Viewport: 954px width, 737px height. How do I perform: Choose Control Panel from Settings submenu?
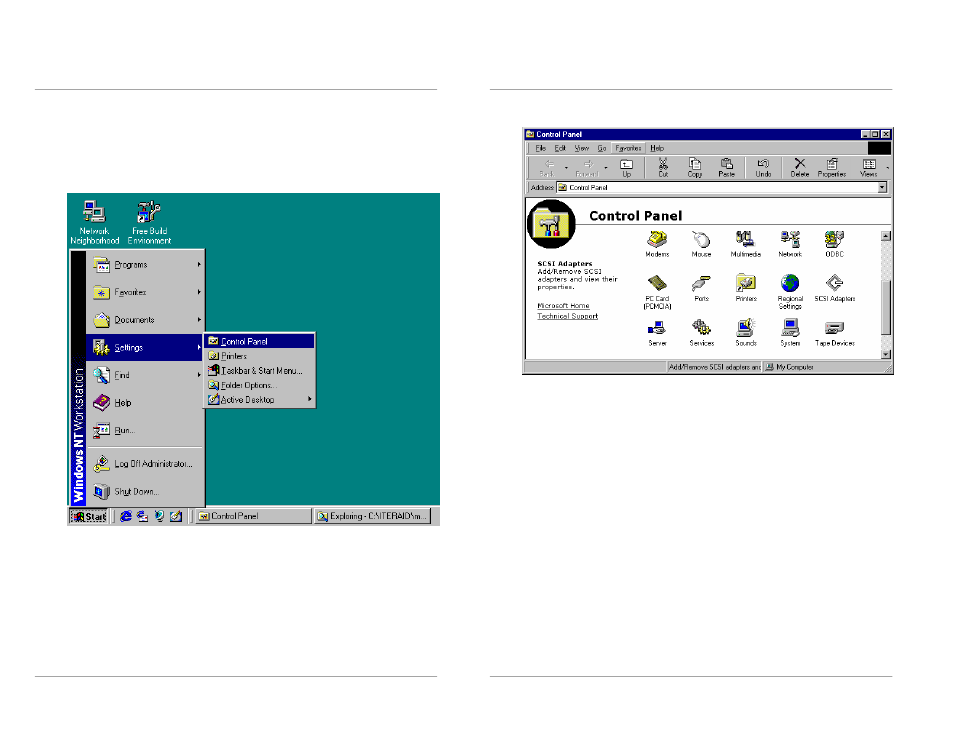(260, 341)
